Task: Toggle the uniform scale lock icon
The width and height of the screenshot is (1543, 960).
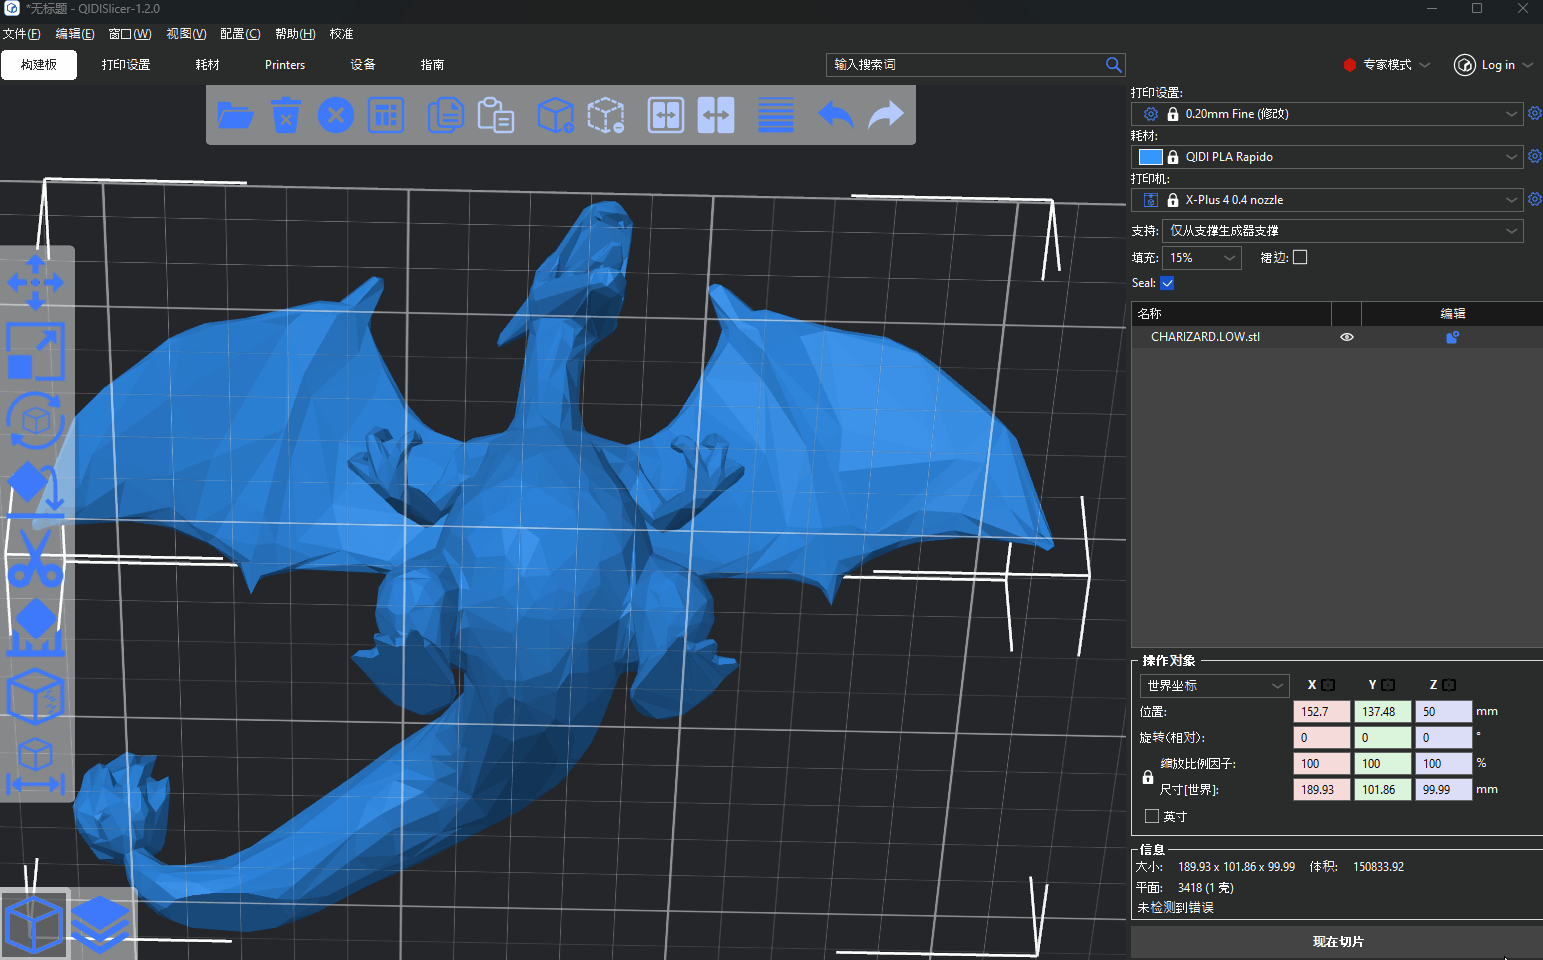Action: 1148,777
